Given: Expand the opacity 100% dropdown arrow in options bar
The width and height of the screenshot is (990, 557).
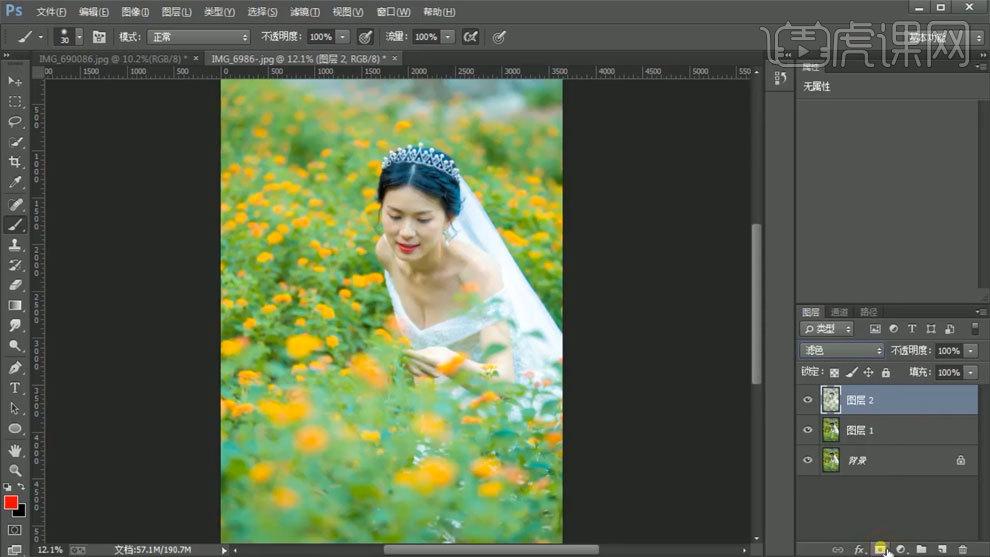Looking at the screenshot, I should pos(342,37).
